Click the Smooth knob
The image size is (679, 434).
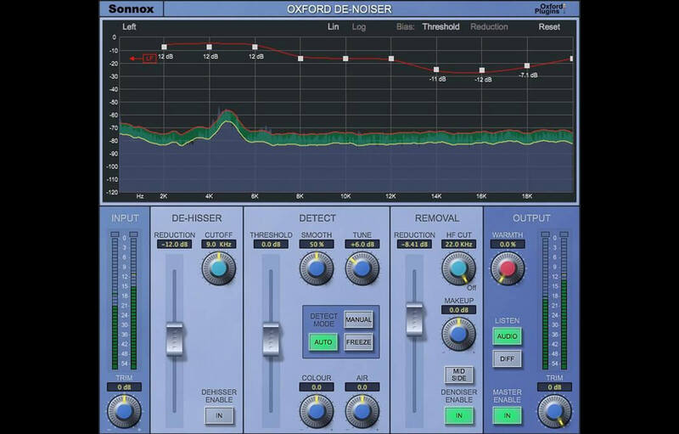pyautogui.click(x=317, y=269)
